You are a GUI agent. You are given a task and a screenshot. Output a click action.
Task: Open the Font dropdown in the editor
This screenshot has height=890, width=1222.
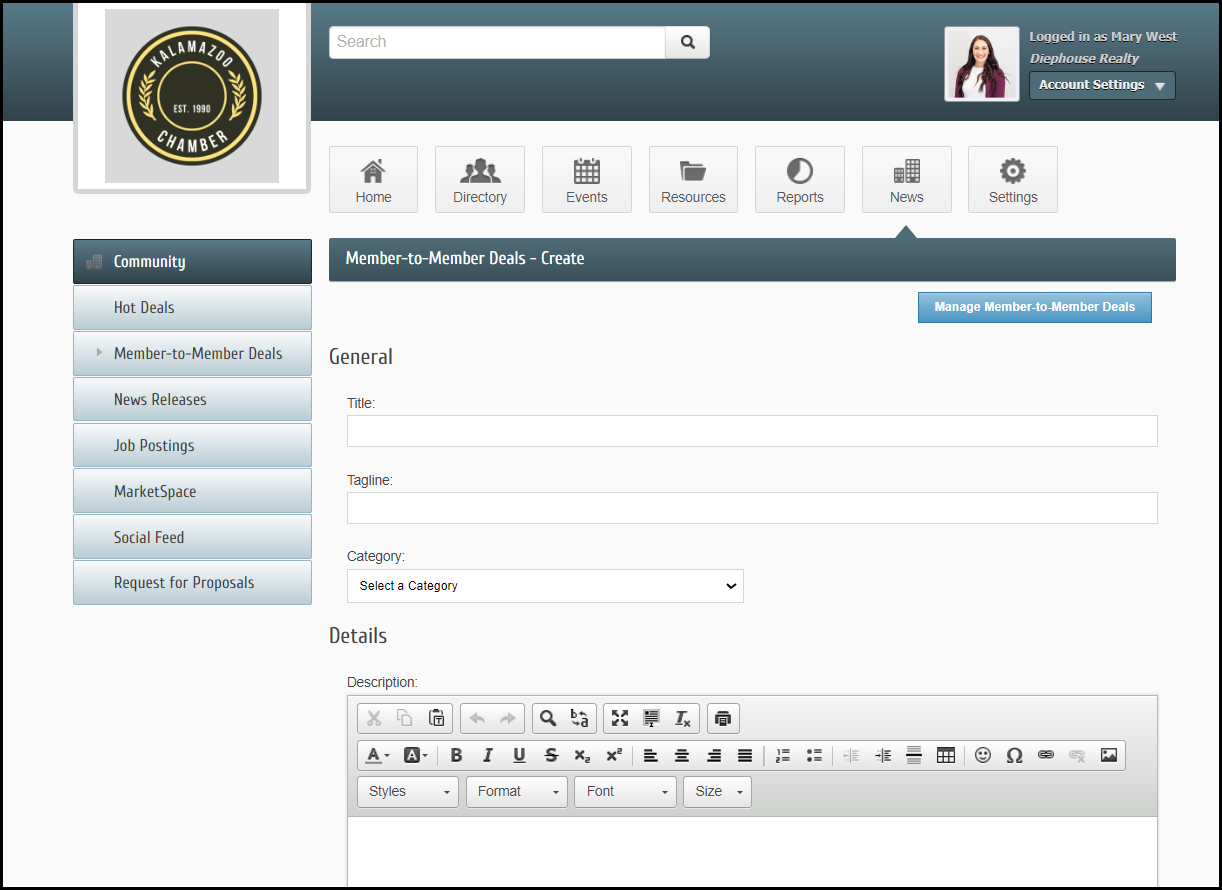[x=625, y=791]
